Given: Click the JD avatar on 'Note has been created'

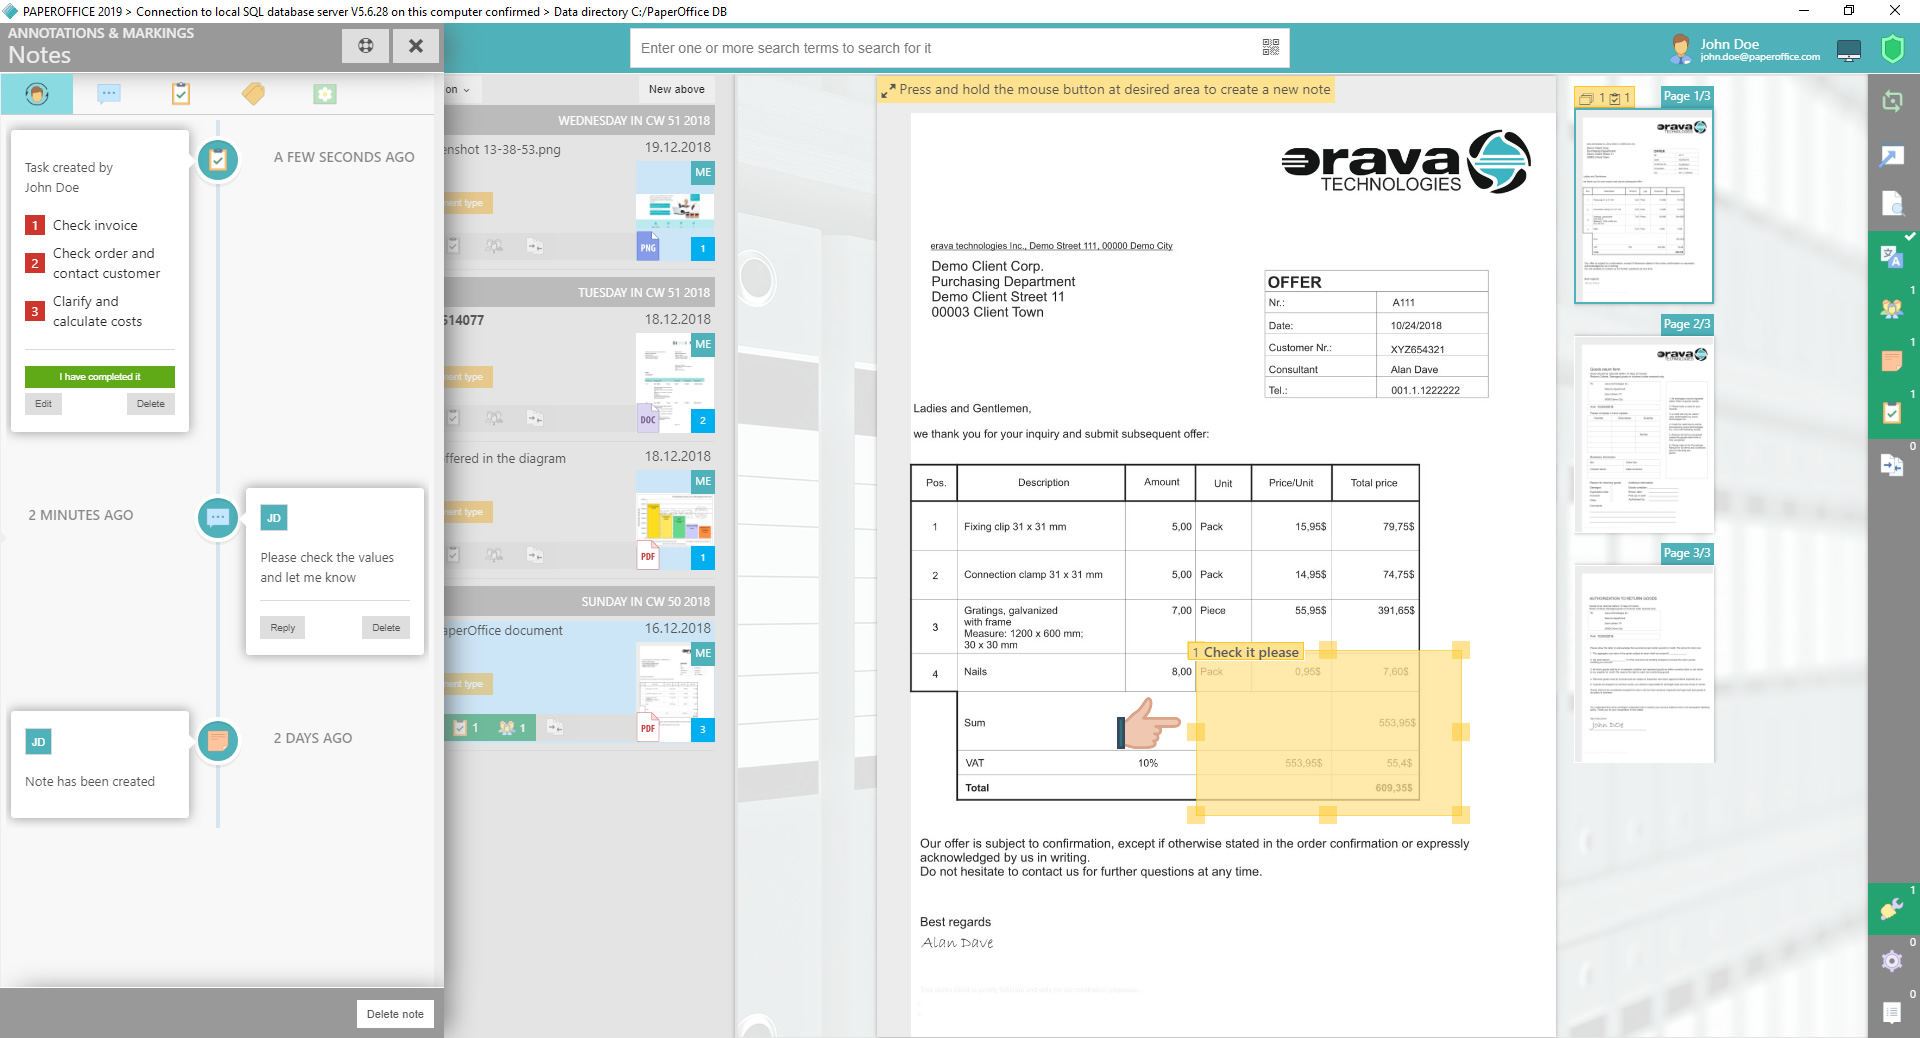Looking at the screenshot, I should (x=38, y=742).
